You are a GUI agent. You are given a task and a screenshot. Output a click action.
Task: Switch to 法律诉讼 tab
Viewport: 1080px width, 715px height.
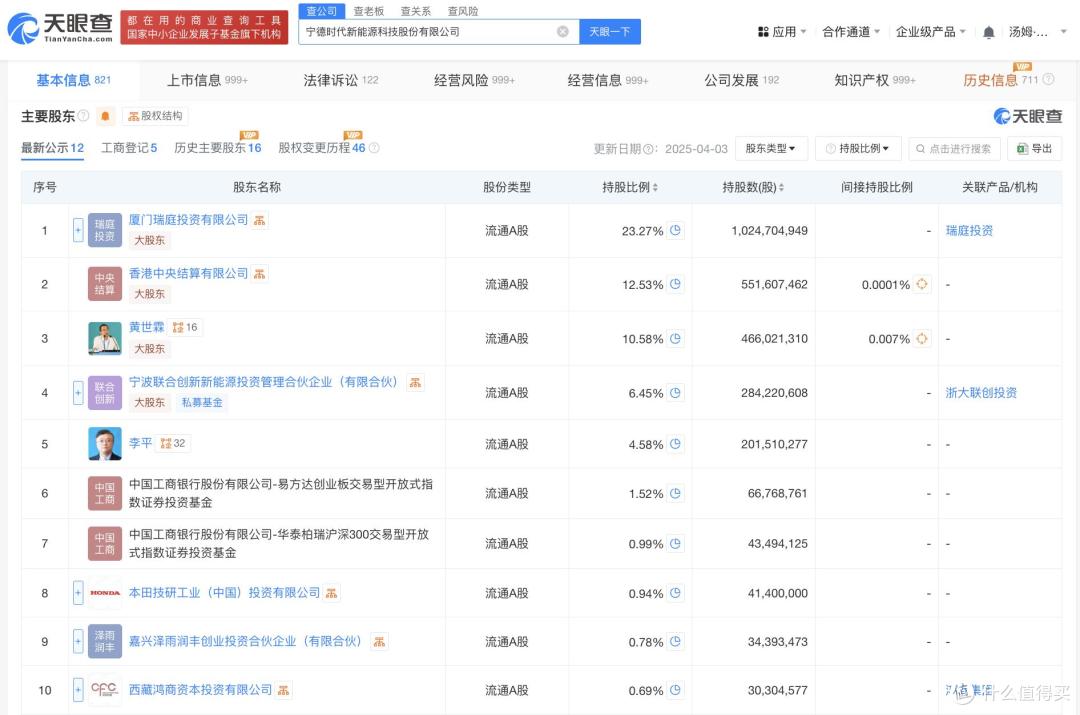click(341, 81)
